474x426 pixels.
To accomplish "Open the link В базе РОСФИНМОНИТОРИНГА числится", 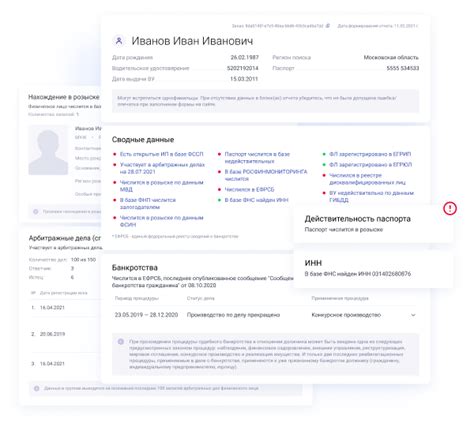I will click(266, 175).
